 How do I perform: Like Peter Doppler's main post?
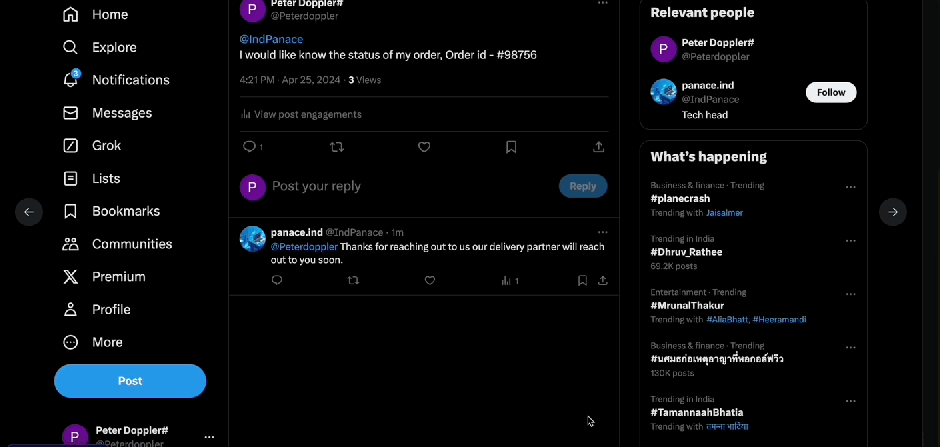424,147
